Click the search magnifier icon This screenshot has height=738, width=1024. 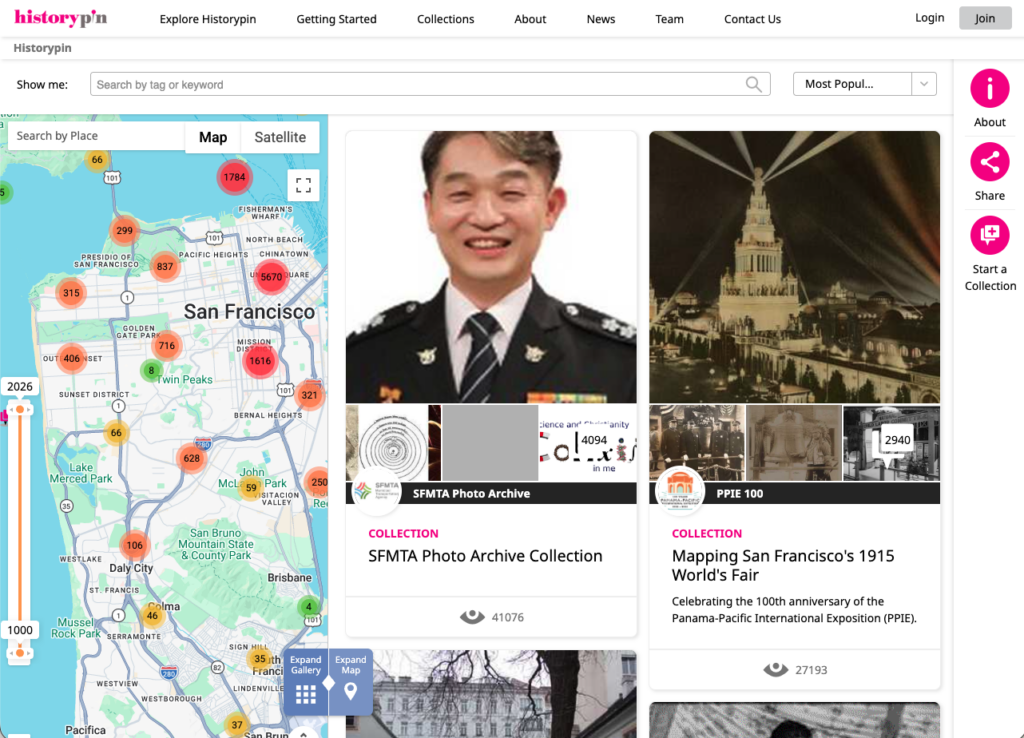pyautogui.click(x=754, y=84)
